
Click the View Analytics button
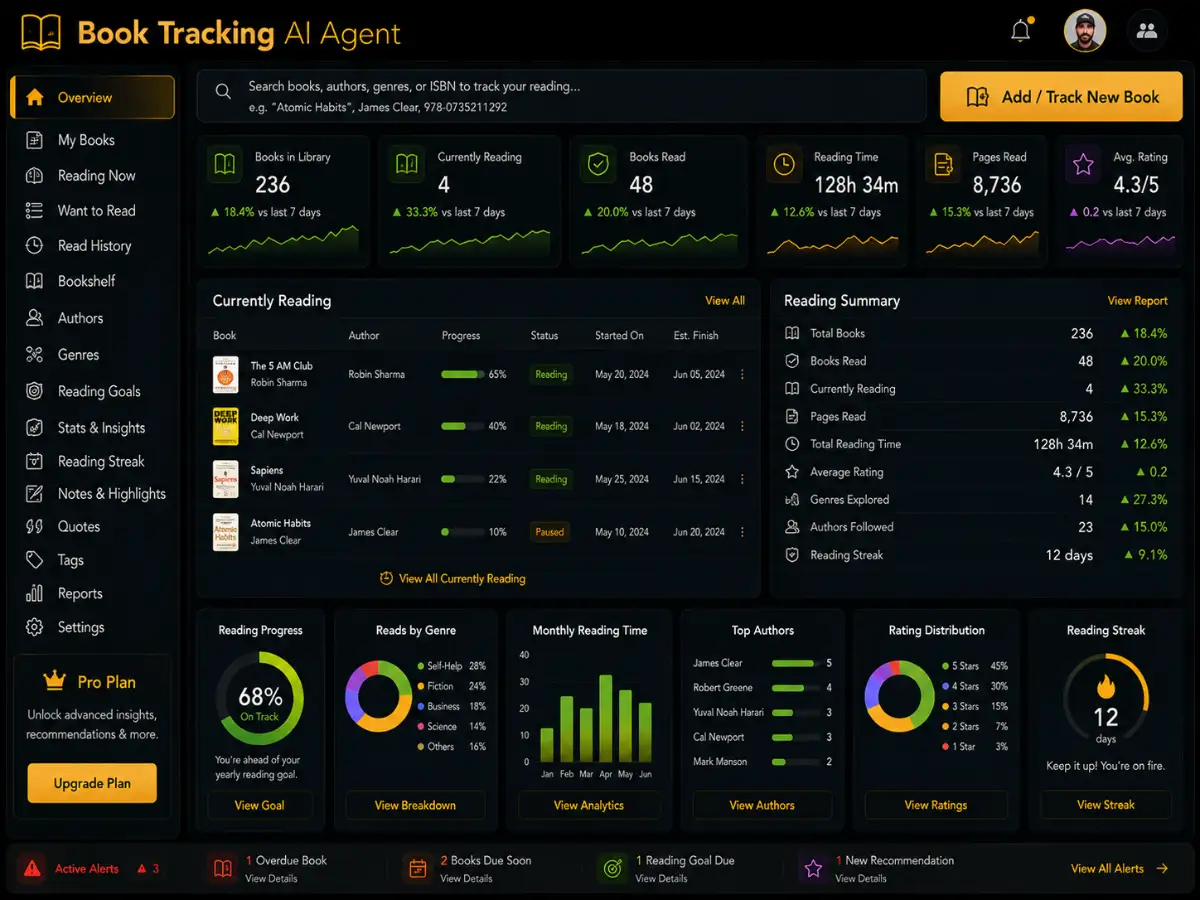589,805
